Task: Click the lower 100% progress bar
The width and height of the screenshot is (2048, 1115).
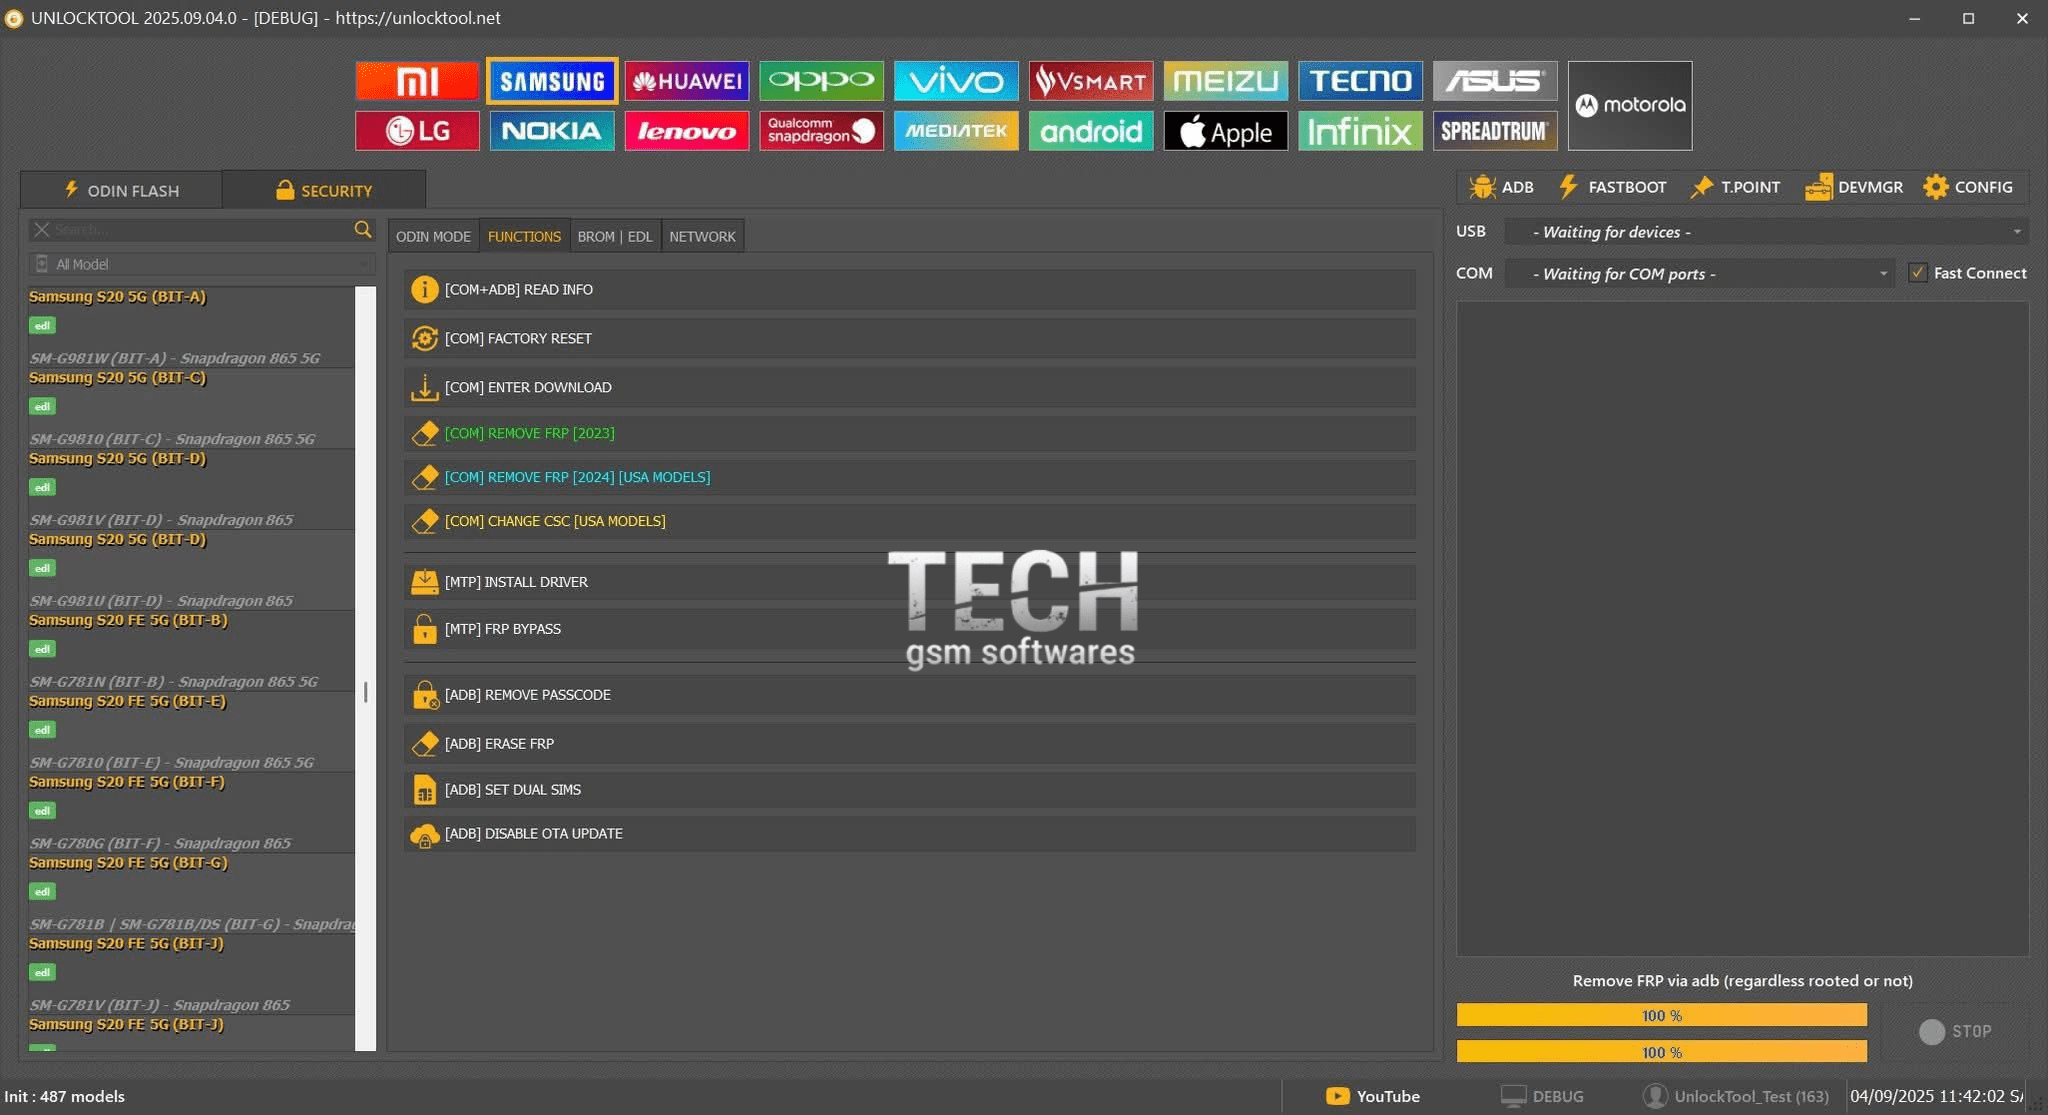Action: pyautogui.click(x=1662, y=1052)
